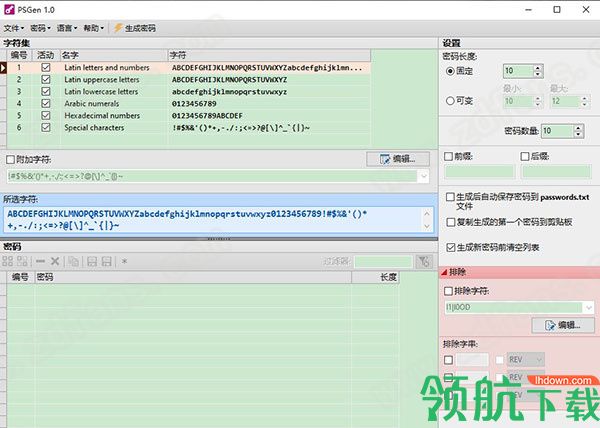Click the second floppy save-as icon
This screenshot has height=428, width=600.
[107, 262]
